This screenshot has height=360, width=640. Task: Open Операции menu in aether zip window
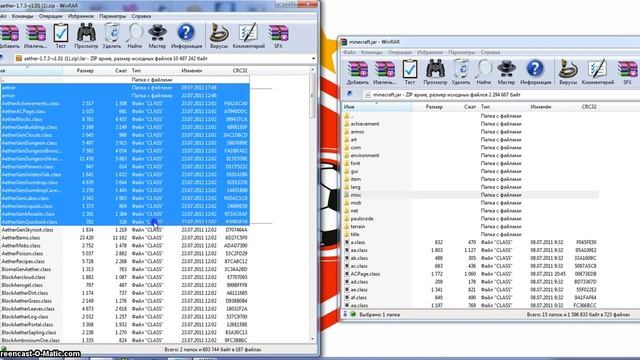point(51,16)
